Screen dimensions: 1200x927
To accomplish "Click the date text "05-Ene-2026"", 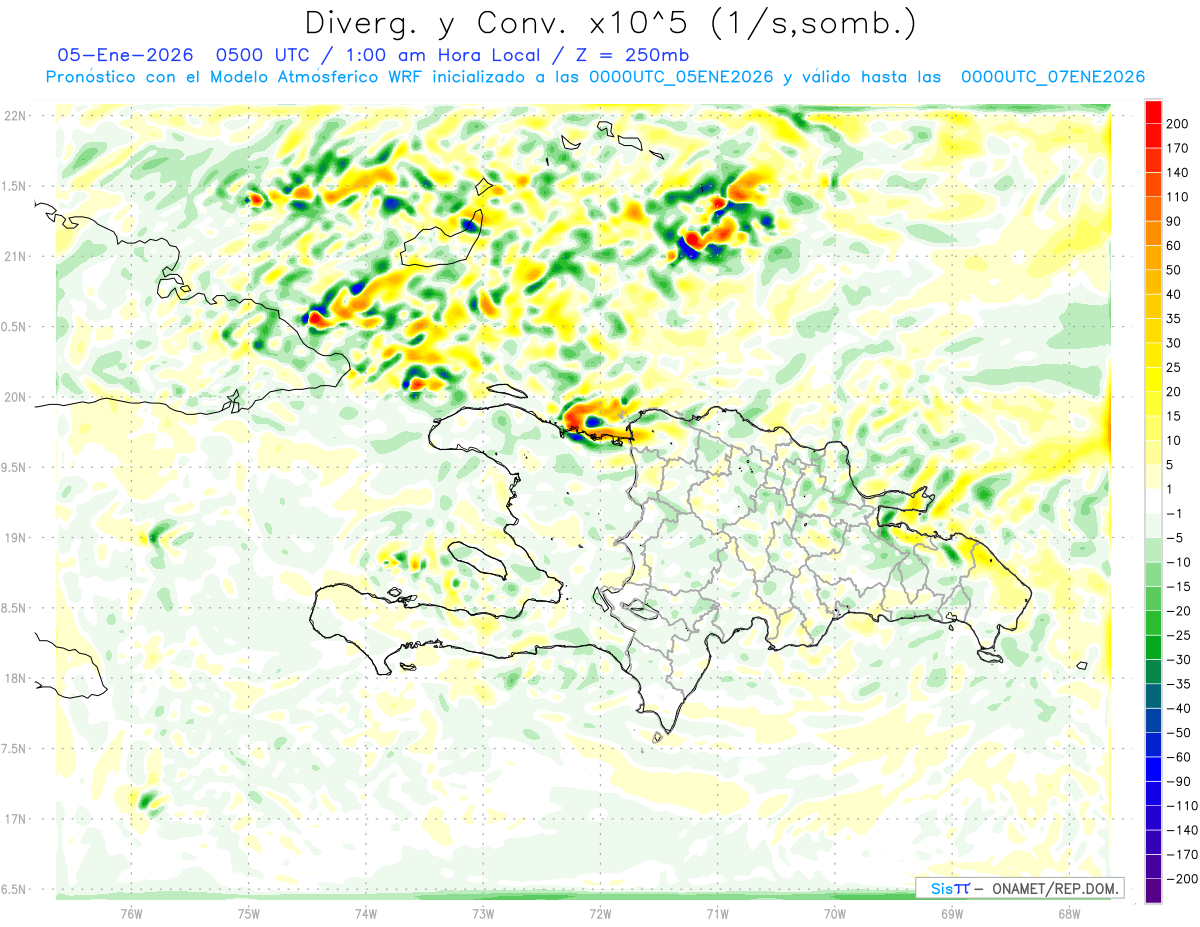I will (x=125, y=56).
